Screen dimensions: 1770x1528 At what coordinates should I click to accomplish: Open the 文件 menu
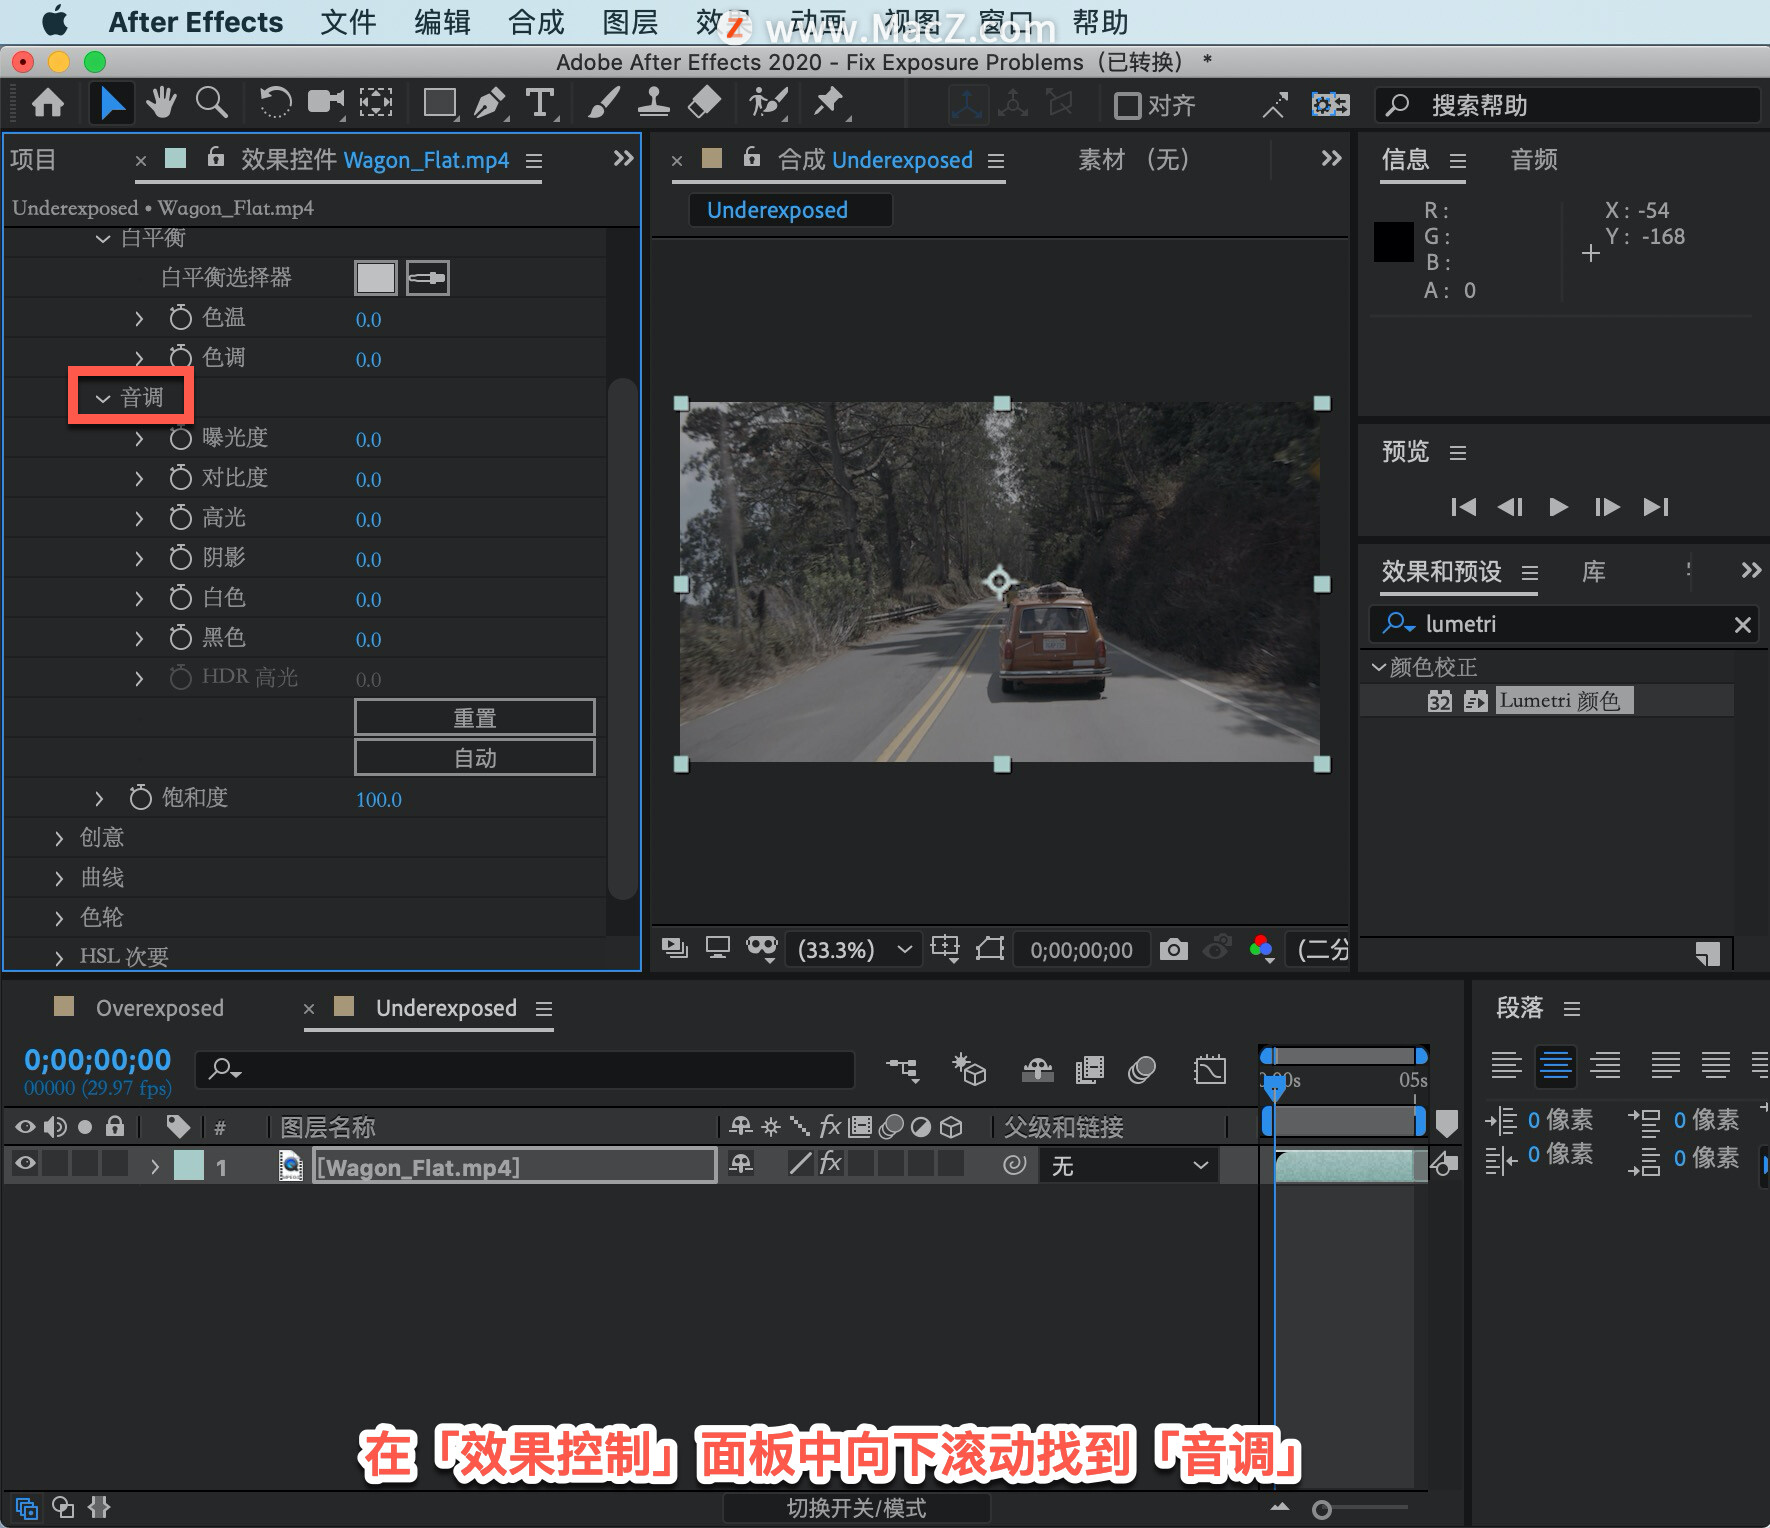[x=348, y=22]
